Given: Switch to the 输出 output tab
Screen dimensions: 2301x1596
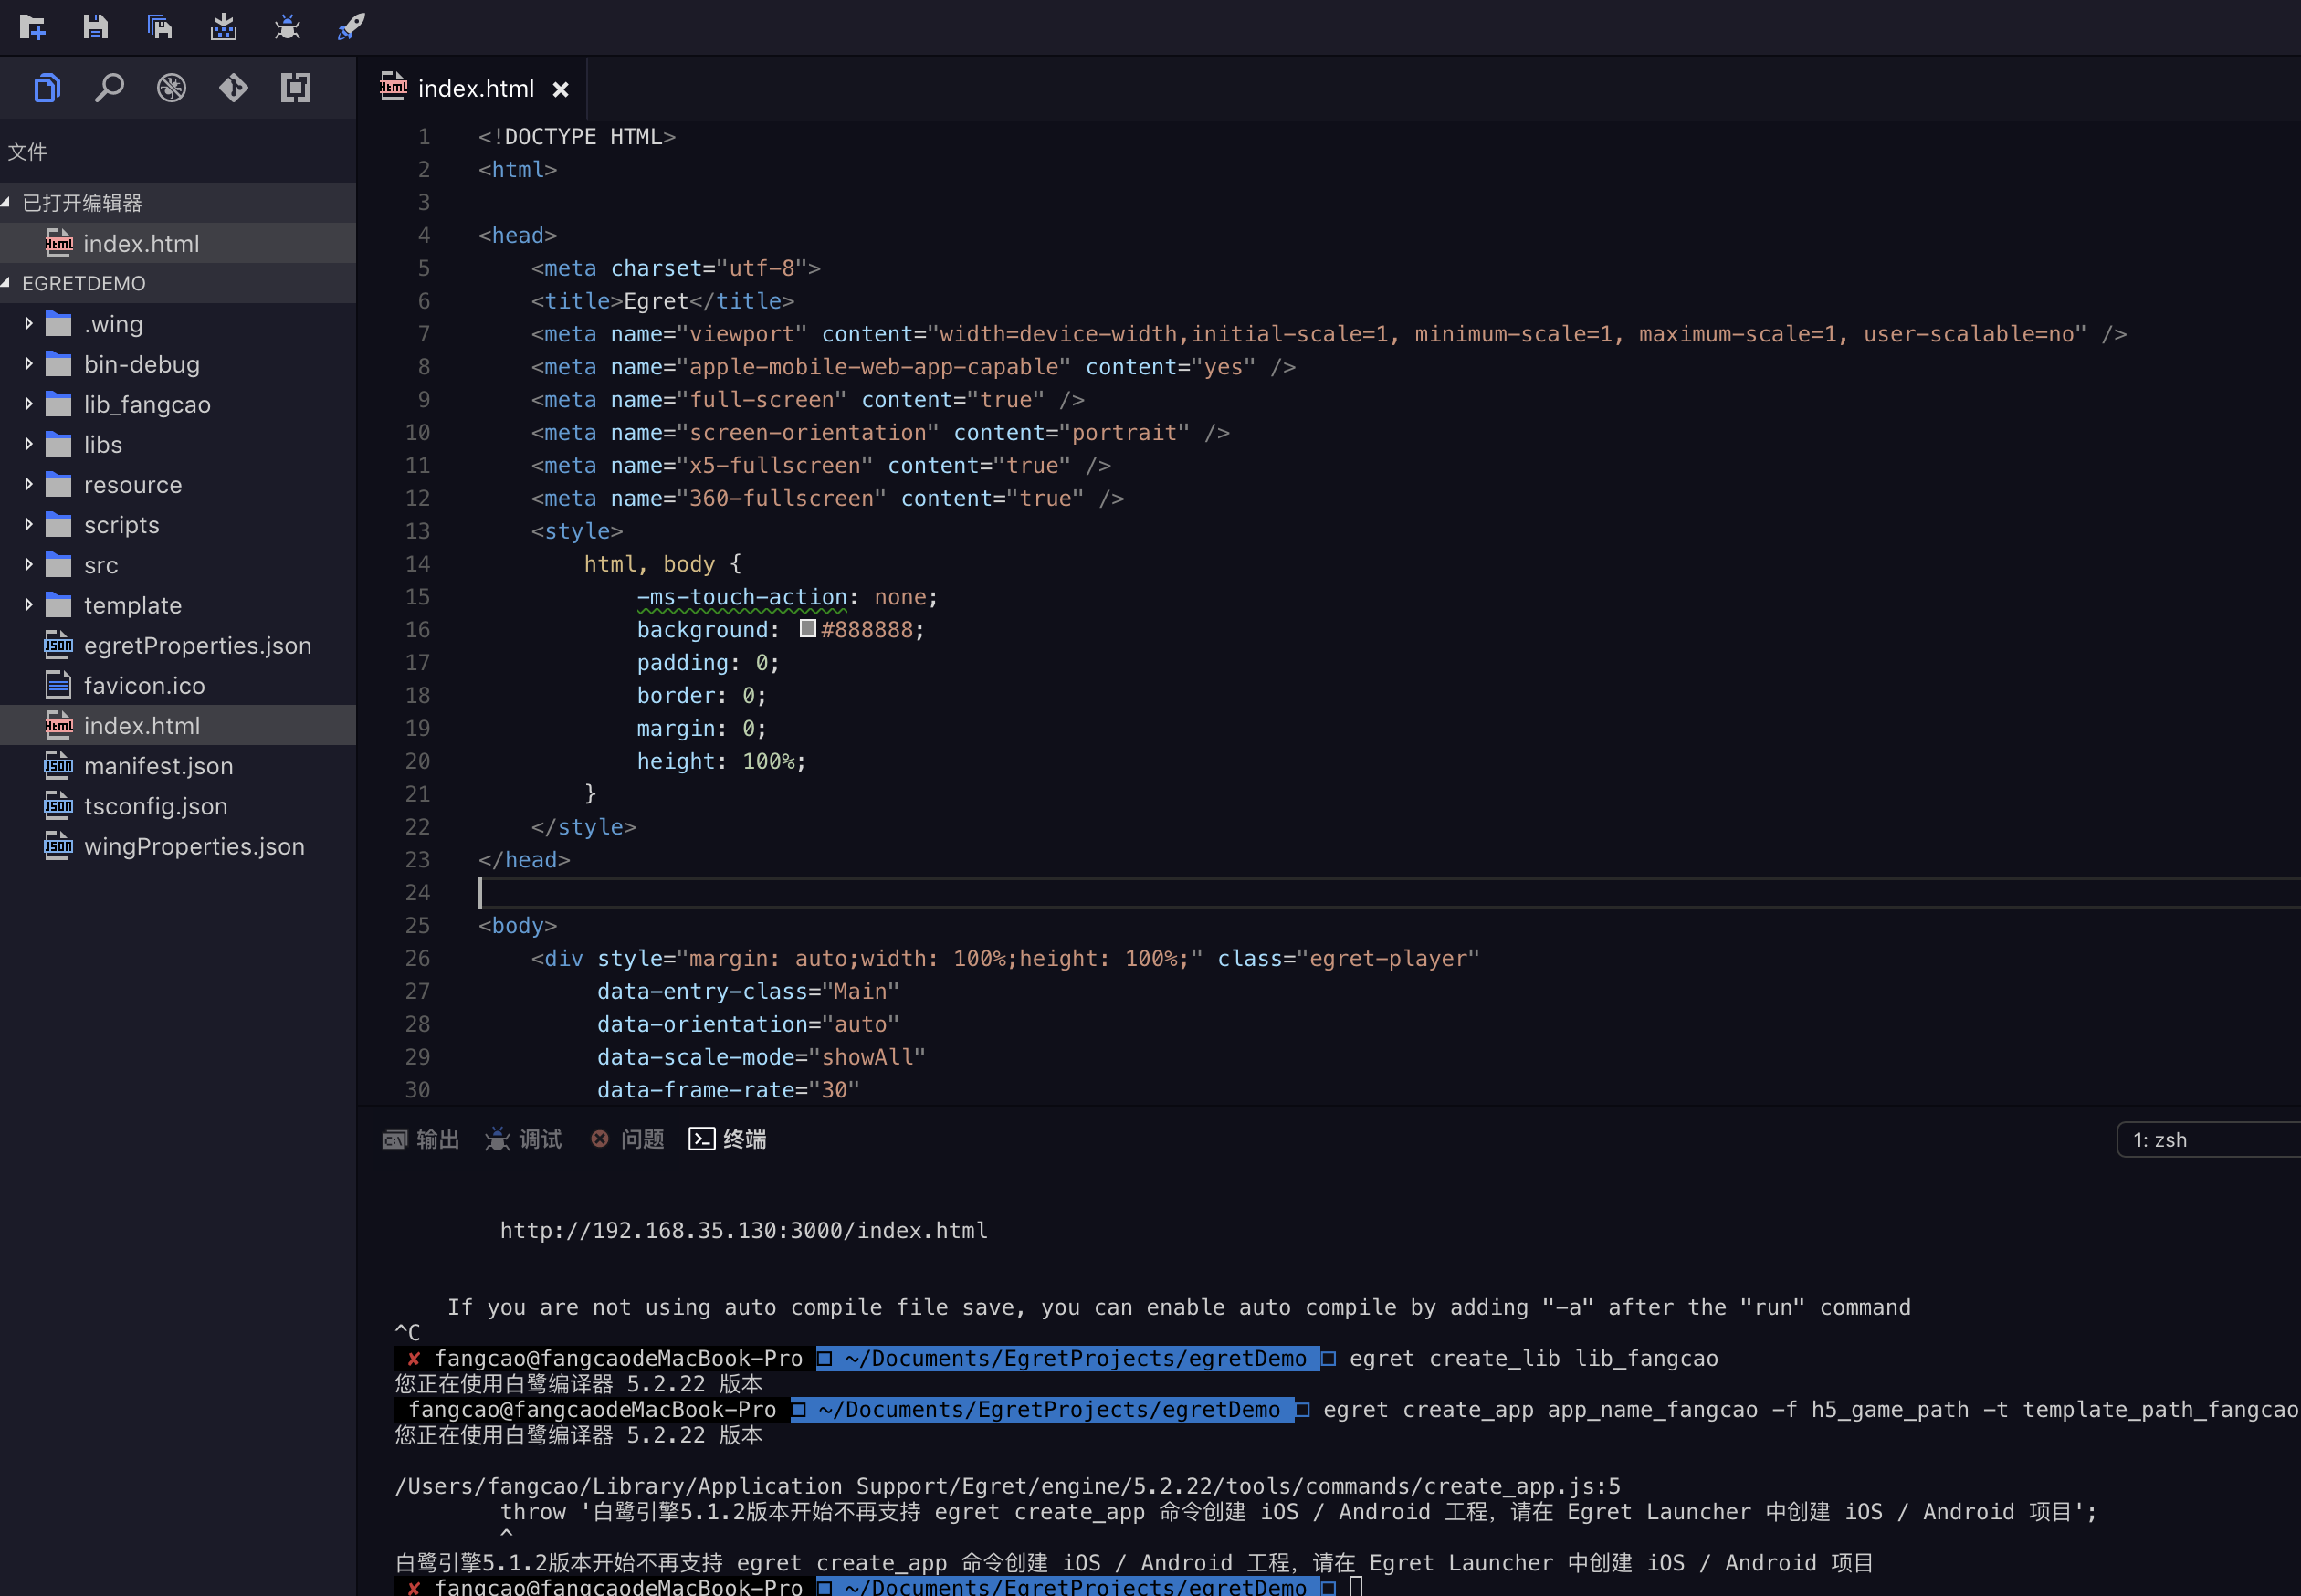Looking at the screenshot, I should (x=422, y=1139).
